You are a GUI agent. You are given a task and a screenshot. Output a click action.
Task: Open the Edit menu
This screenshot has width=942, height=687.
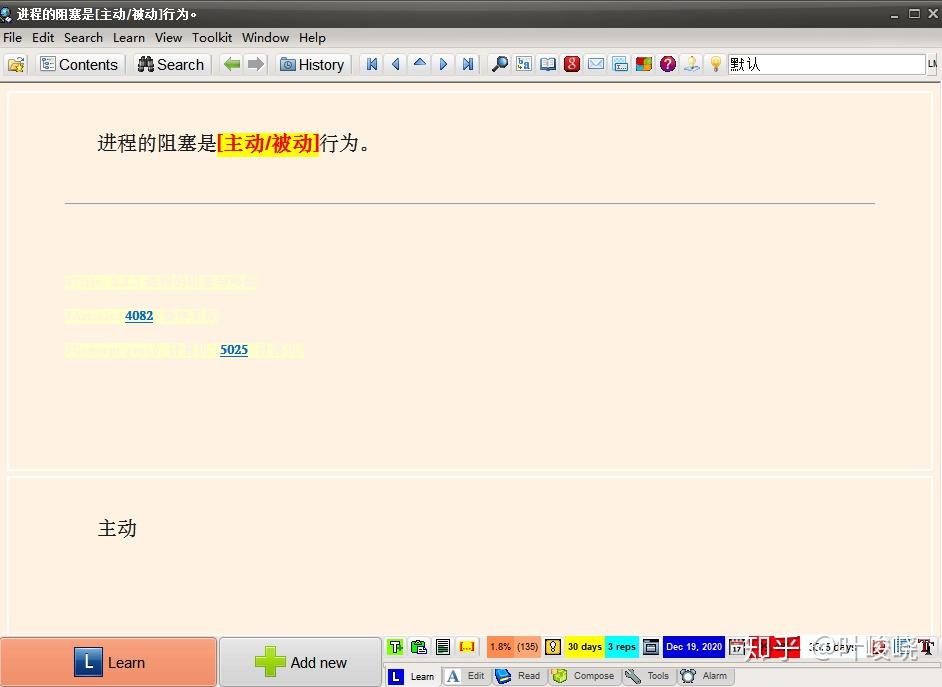pyautogui.click(x=43, y=37)
